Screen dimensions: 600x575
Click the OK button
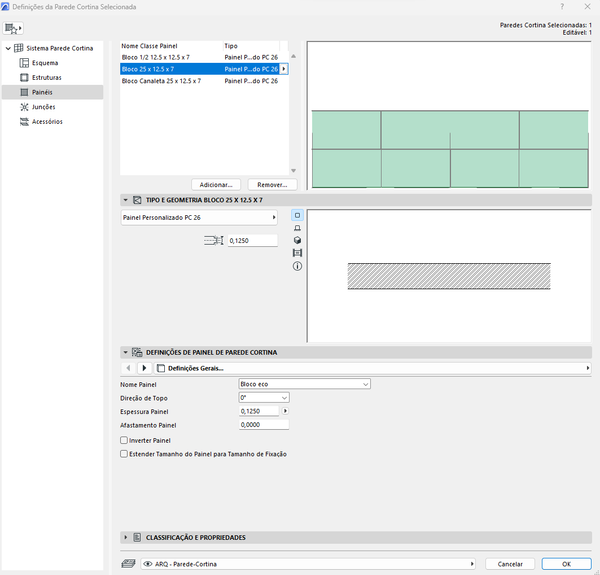pyautogui.click(x=567, y=564)
